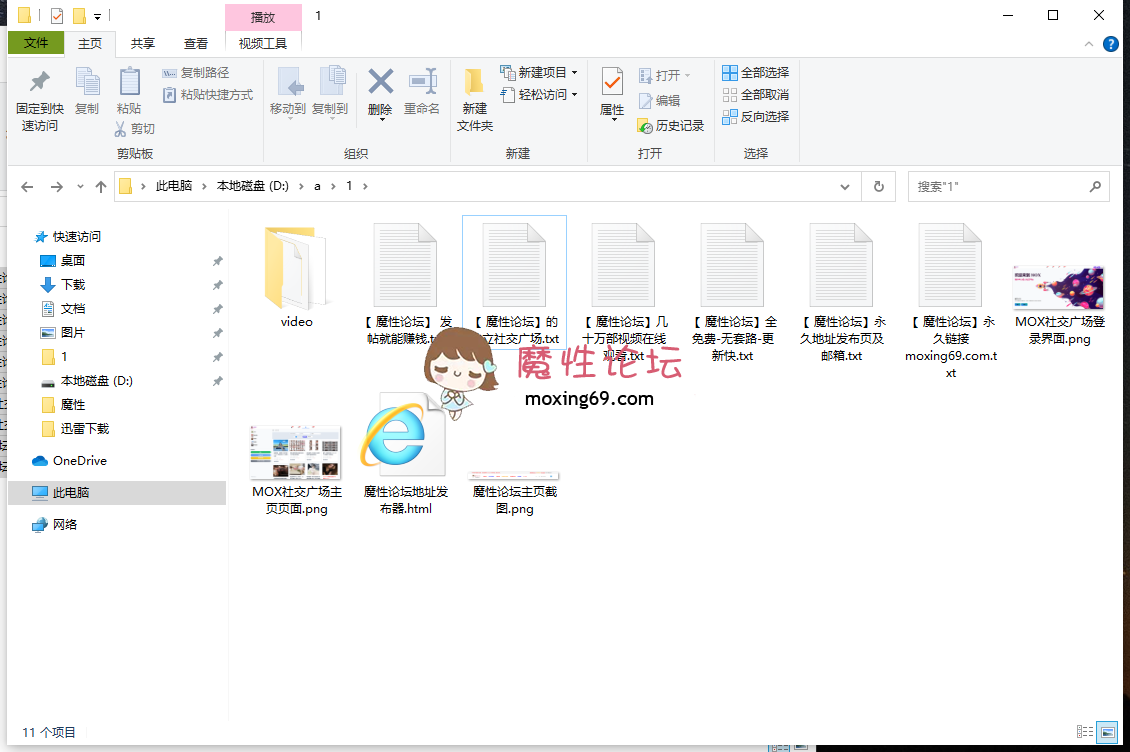Open the quick access toolbar customize dropdown
This screenshot has height=752, width=1130.
click(x=97, y=16)
